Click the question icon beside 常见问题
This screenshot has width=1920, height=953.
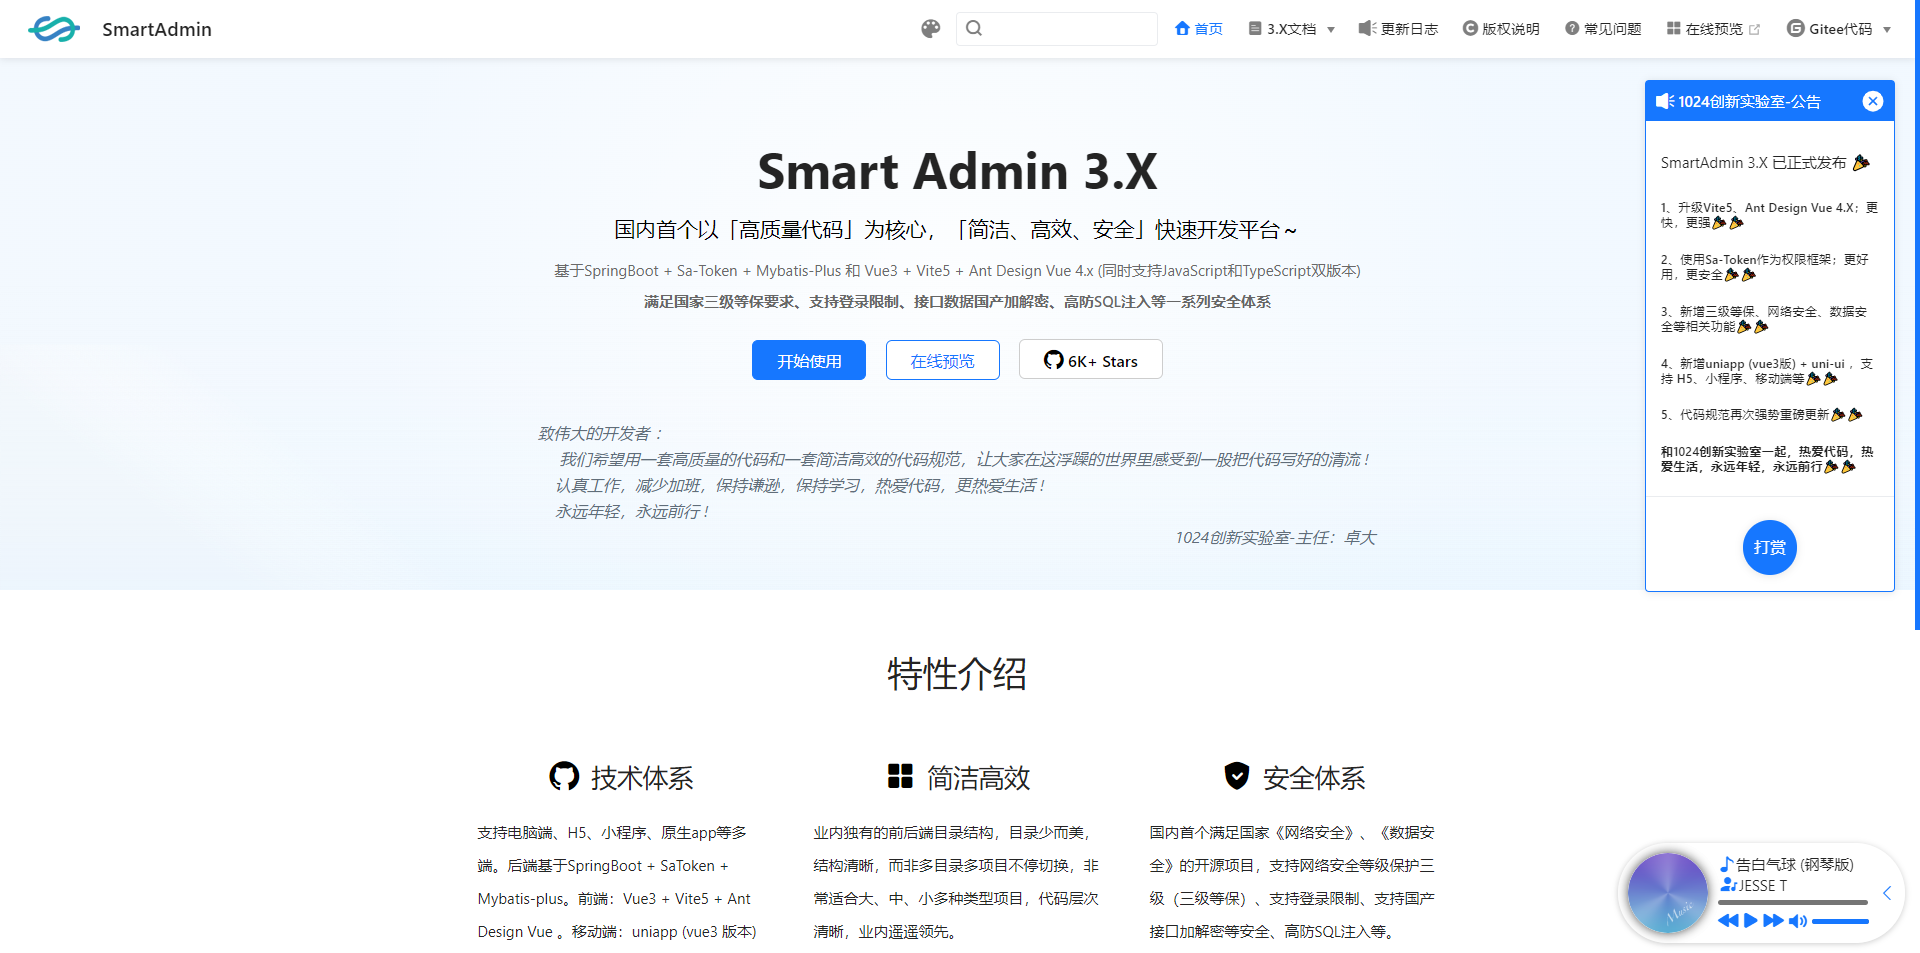pos(1572,28)
